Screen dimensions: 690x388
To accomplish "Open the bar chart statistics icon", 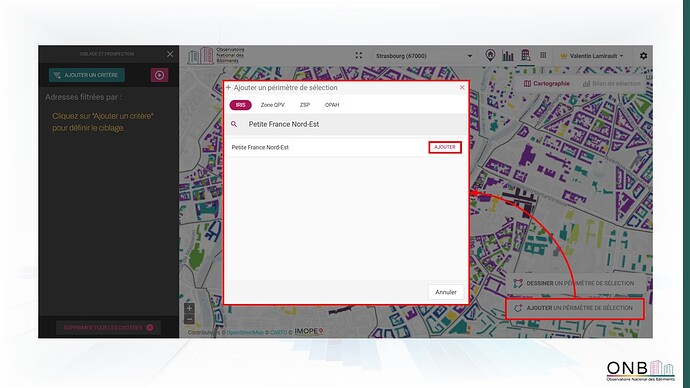I will click(508, 55).
